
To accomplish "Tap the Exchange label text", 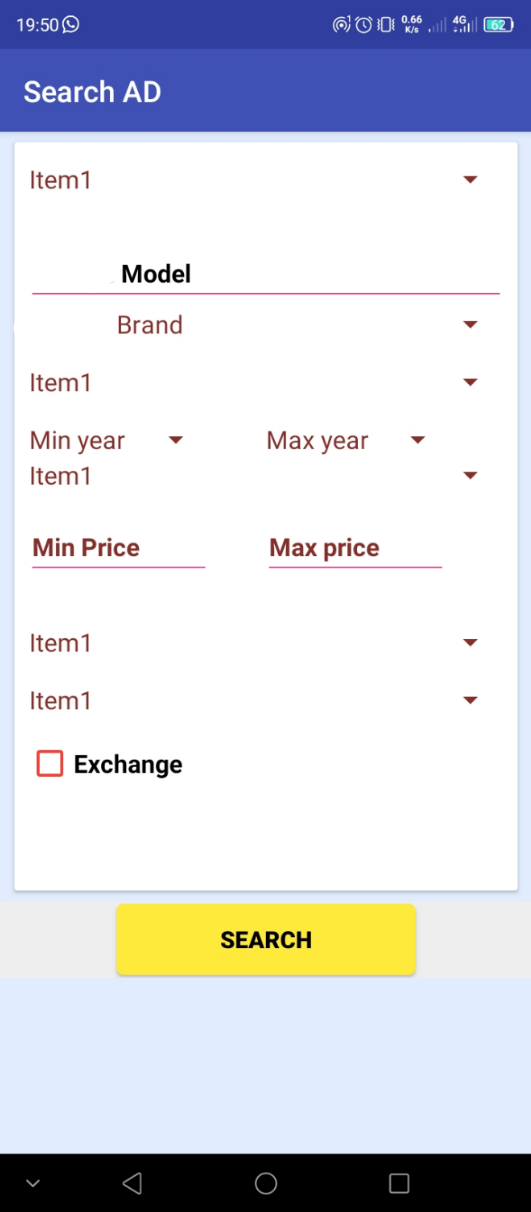I will click(x=128, y=765).
